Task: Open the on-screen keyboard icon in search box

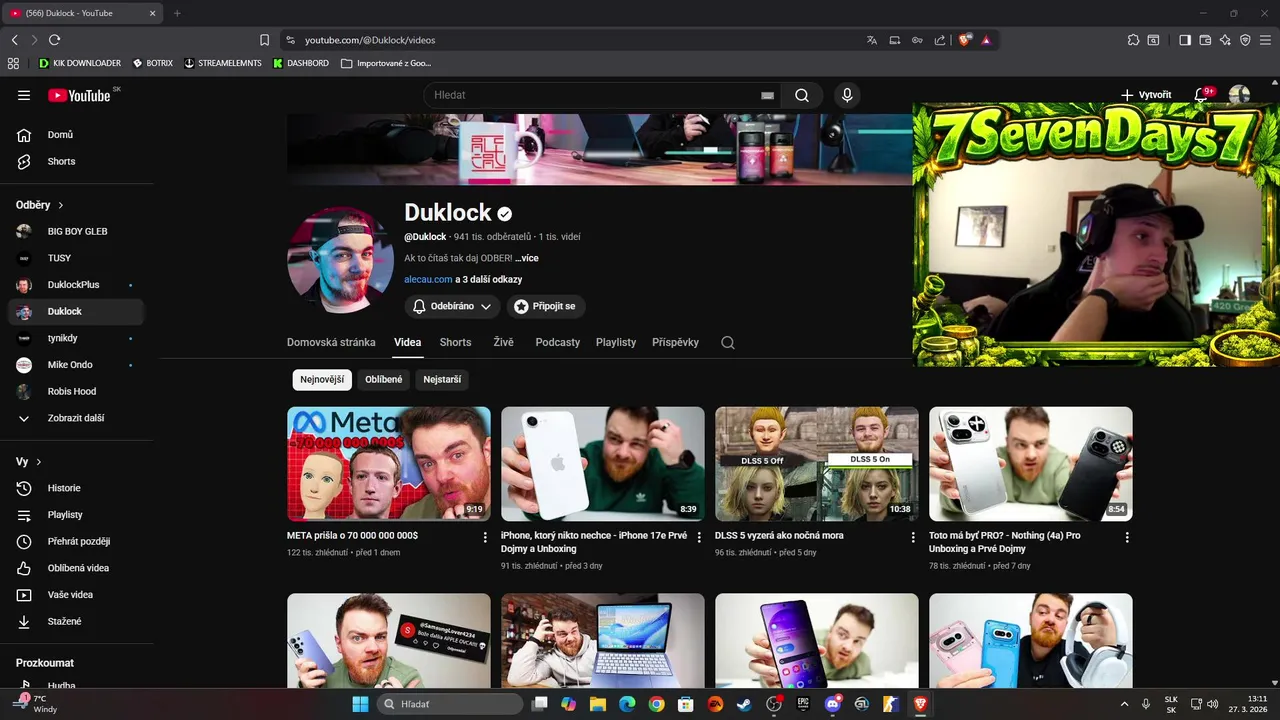Action: coord(767,95)
